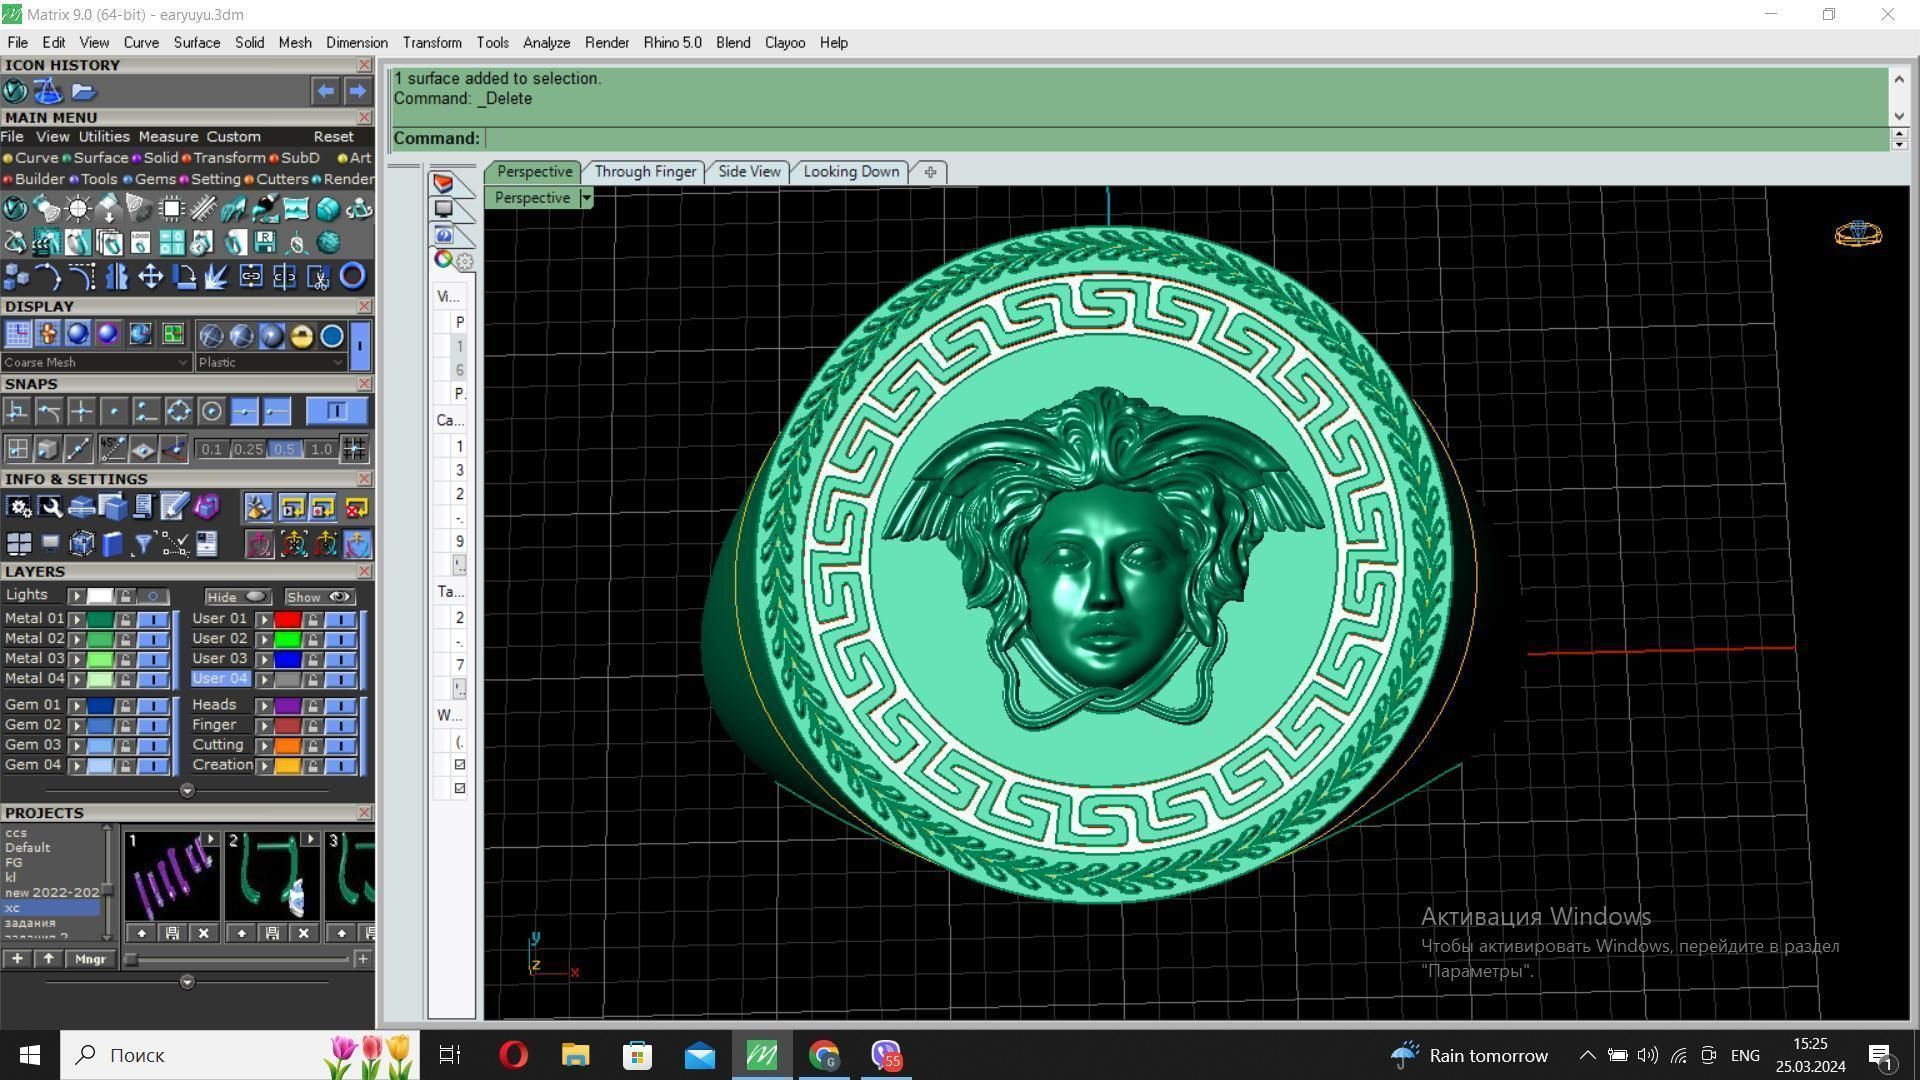
Task: Open the wrench settings icon in Info & Settings
Action: coord(50,508)
